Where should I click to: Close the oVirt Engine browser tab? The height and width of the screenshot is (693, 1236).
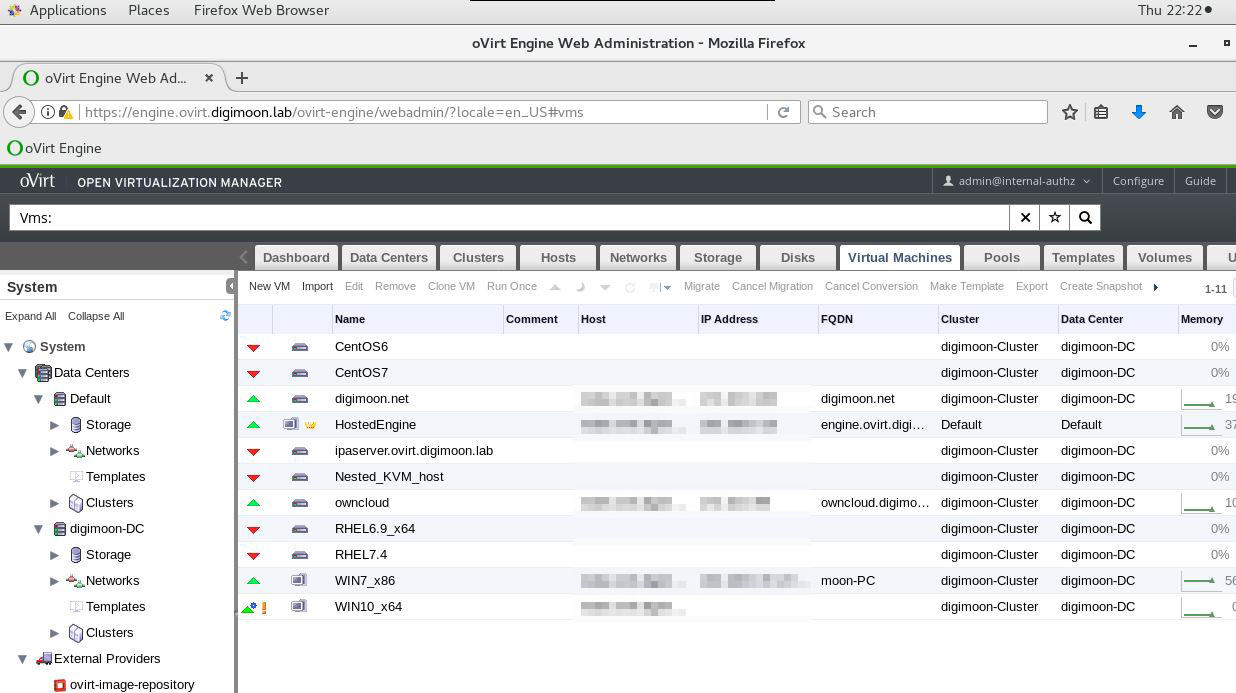pyautogui.click(x=209, y=78)
